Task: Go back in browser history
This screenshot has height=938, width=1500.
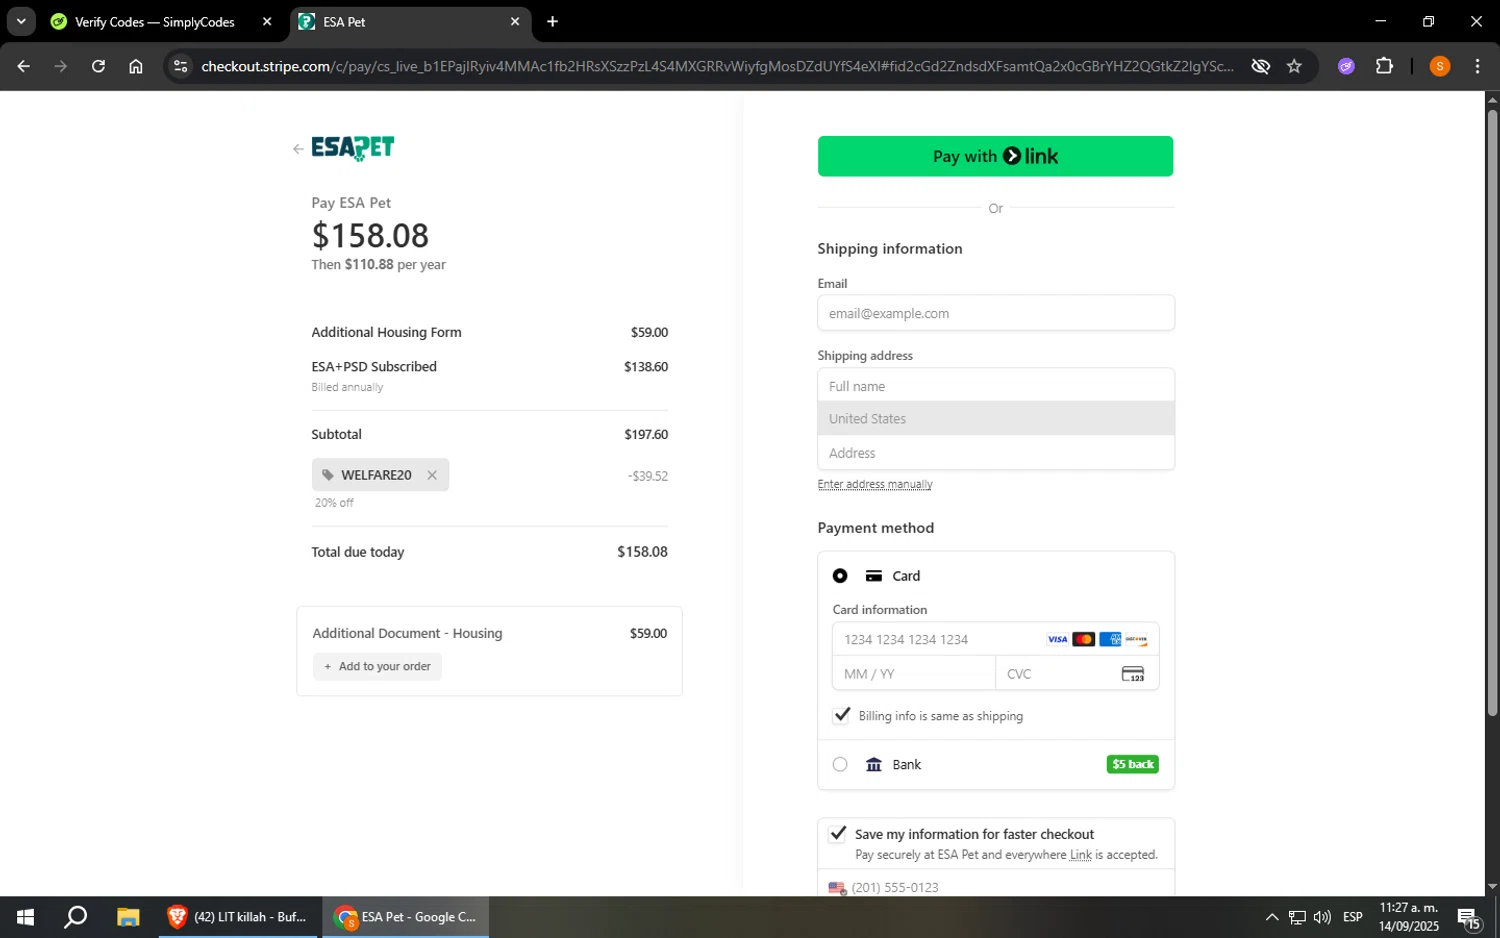Action: point(23,66)
